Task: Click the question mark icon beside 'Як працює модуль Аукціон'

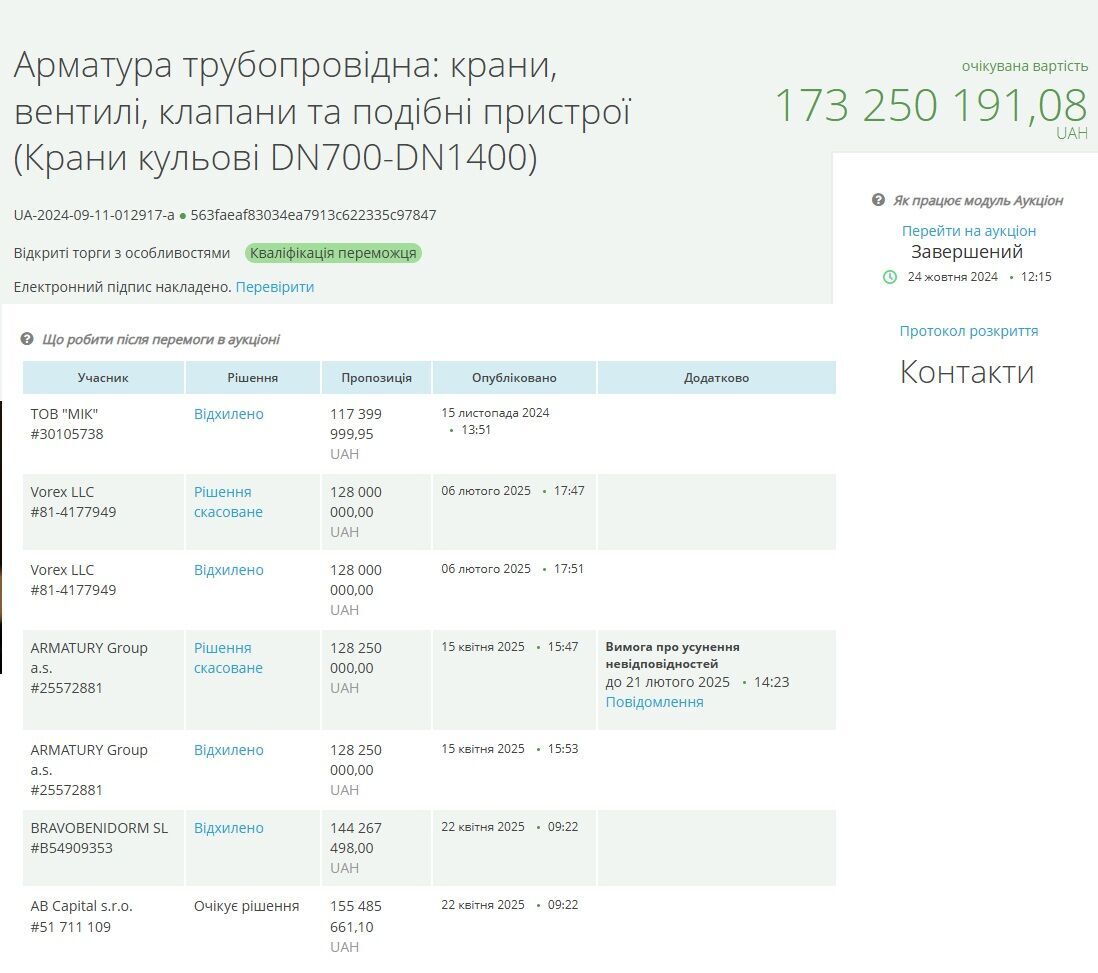Action: point(878,200)
